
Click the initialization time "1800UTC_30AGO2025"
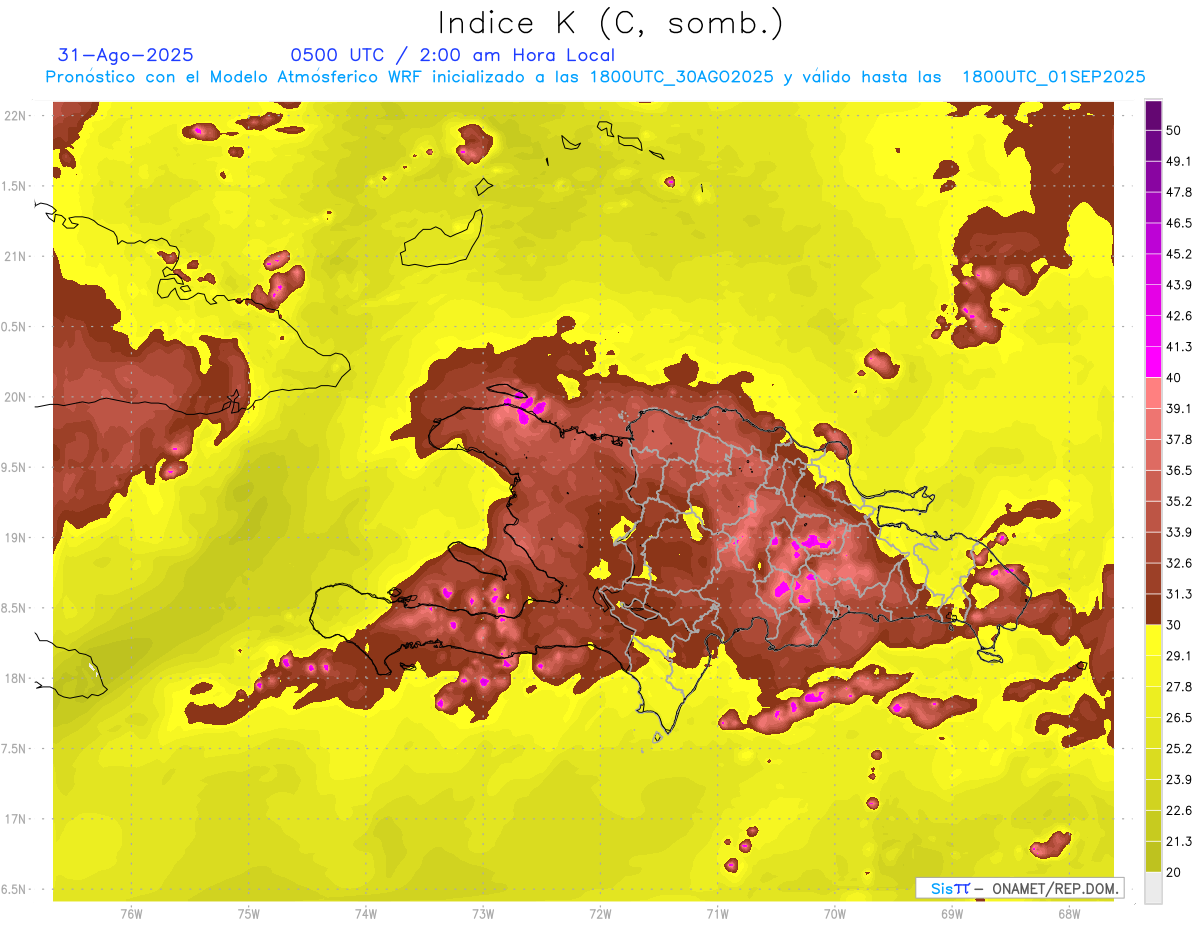coord(682,77)
